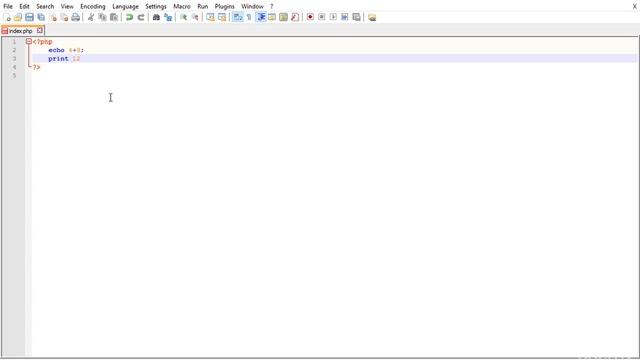Click the Redo toolbar icon
The width and height of the screenshot is (640, 360).
[141, 17]
